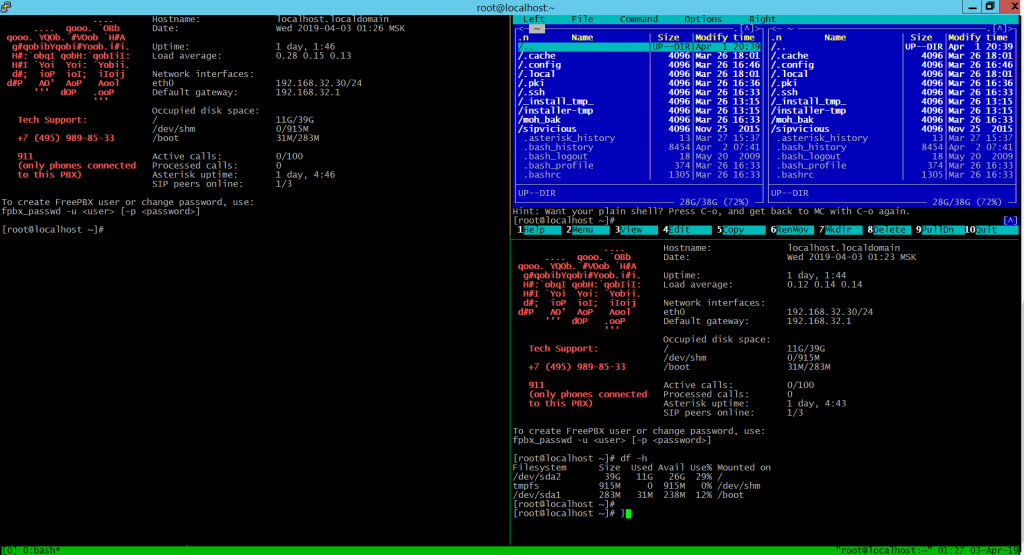Sort the left panel by Size column

667,37
